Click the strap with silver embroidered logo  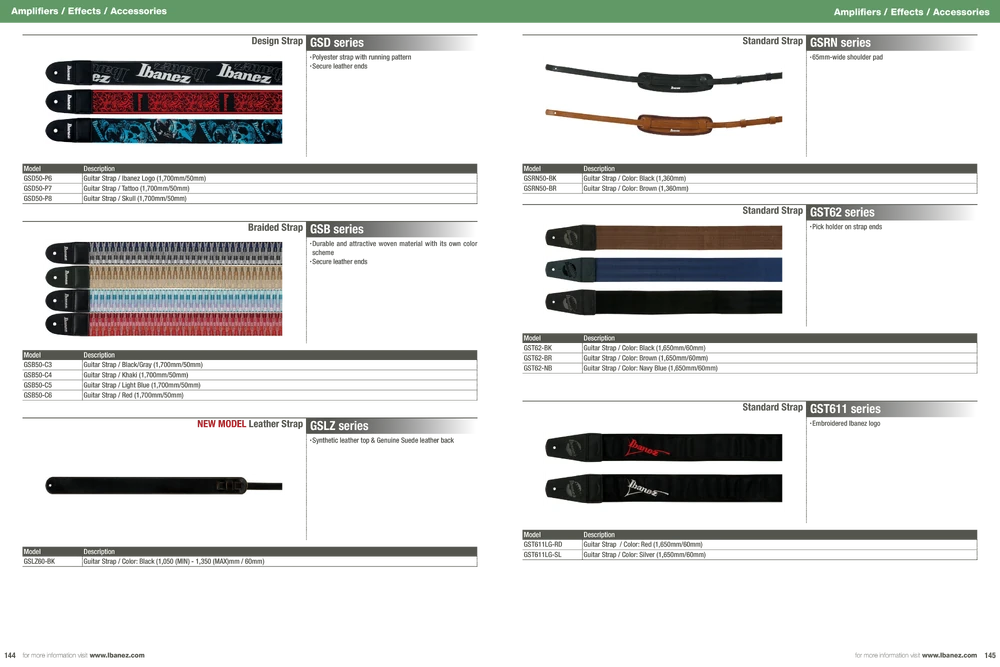tap(664, 488)
